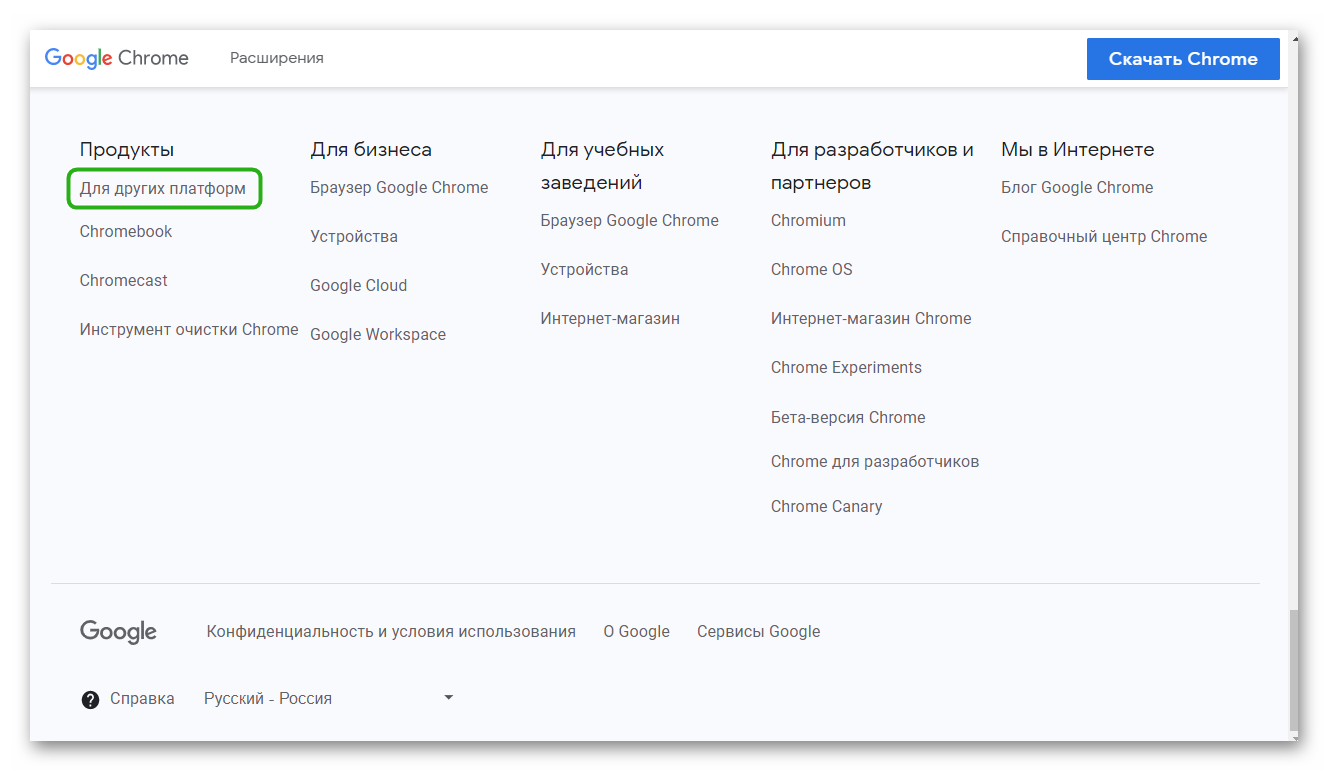Click the Для учебных заведений heading

[603, 166]
